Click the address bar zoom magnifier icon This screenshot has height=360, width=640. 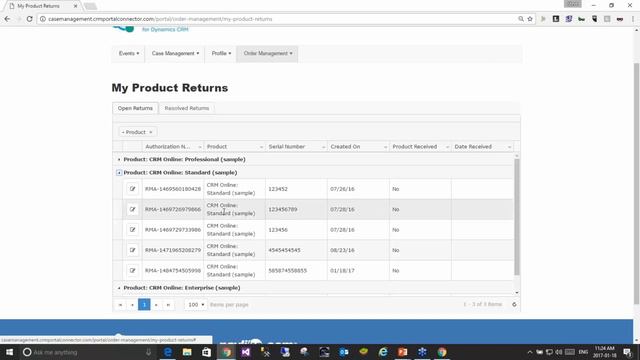click(521, 19)
